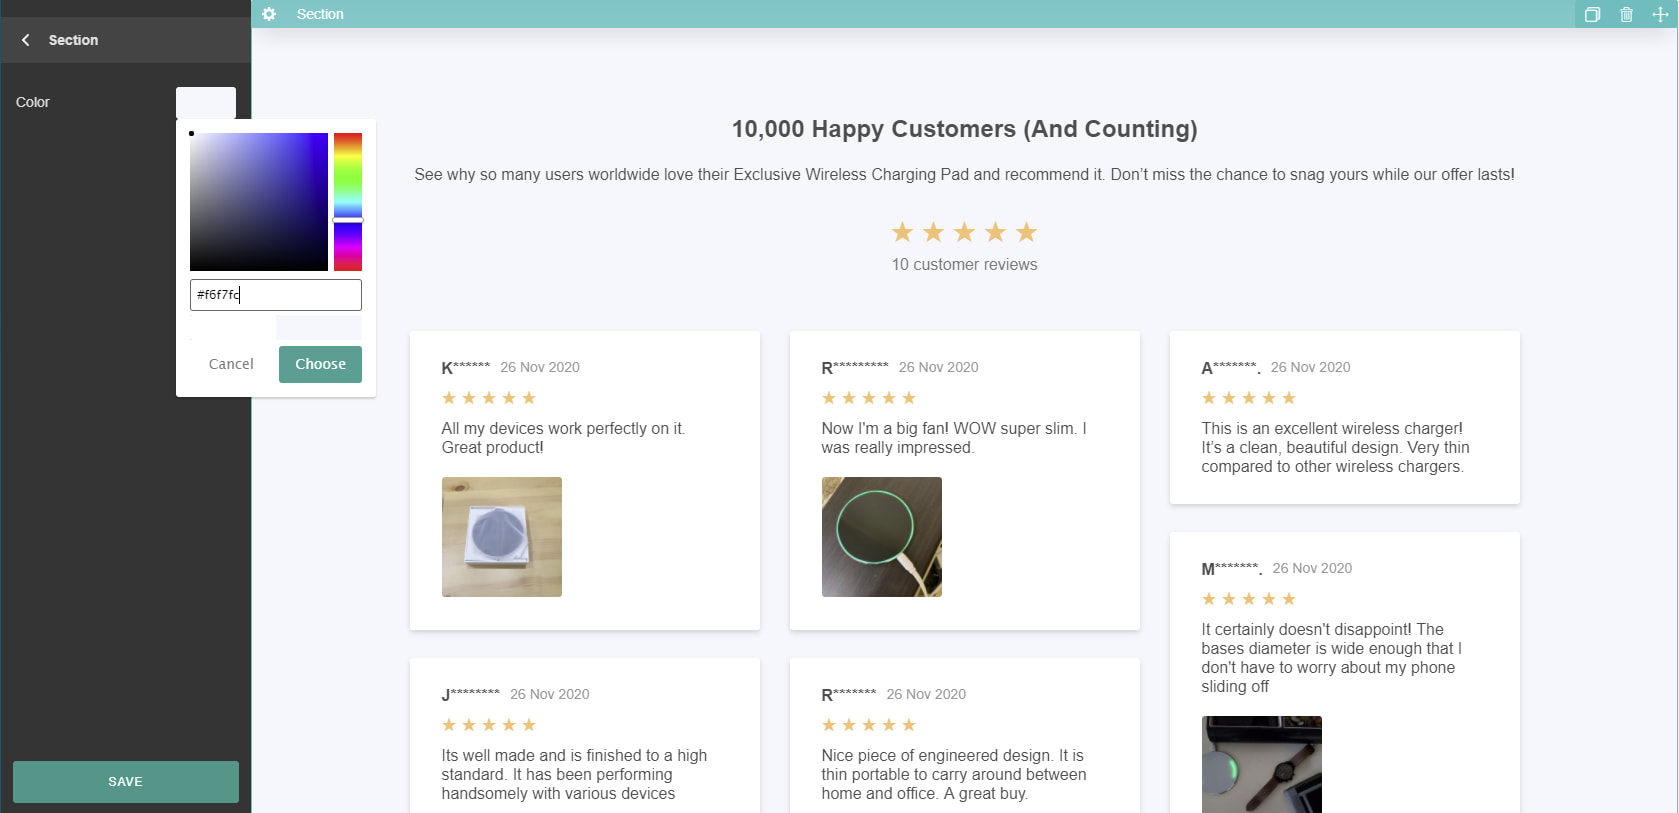Viewport: 1679px width, 813px height.
Task: Click the move section crosshair icon
Action: 1660,15
